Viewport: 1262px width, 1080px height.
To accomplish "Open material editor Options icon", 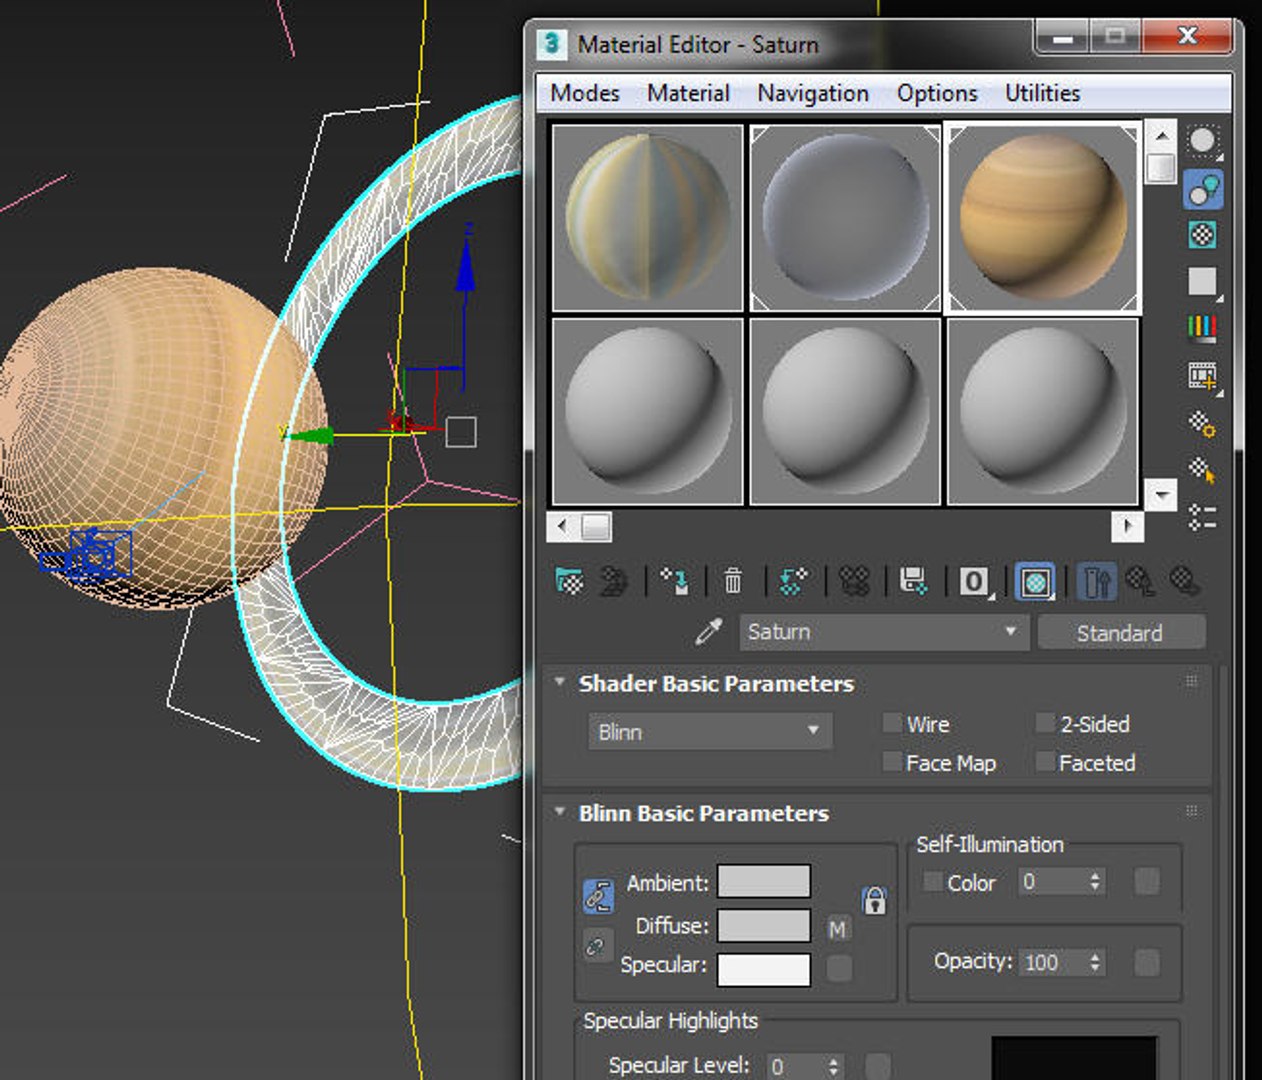I will point(1203,424).
